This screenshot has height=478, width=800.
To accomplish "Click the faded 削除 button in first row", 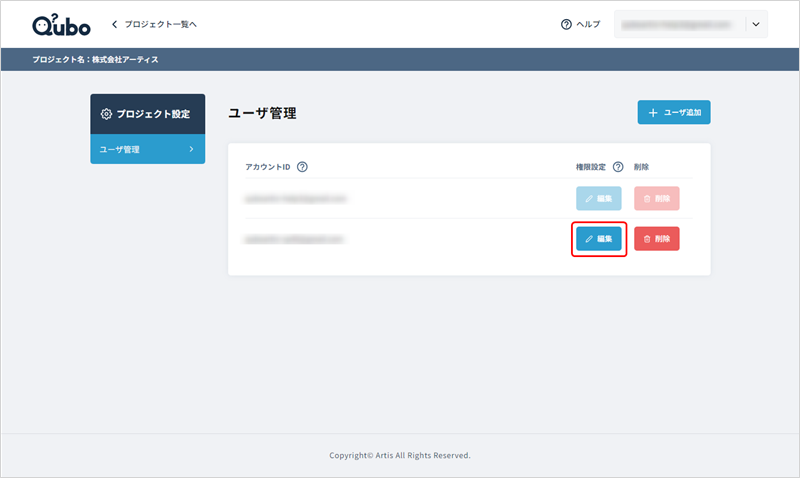I will click(657, 198).
